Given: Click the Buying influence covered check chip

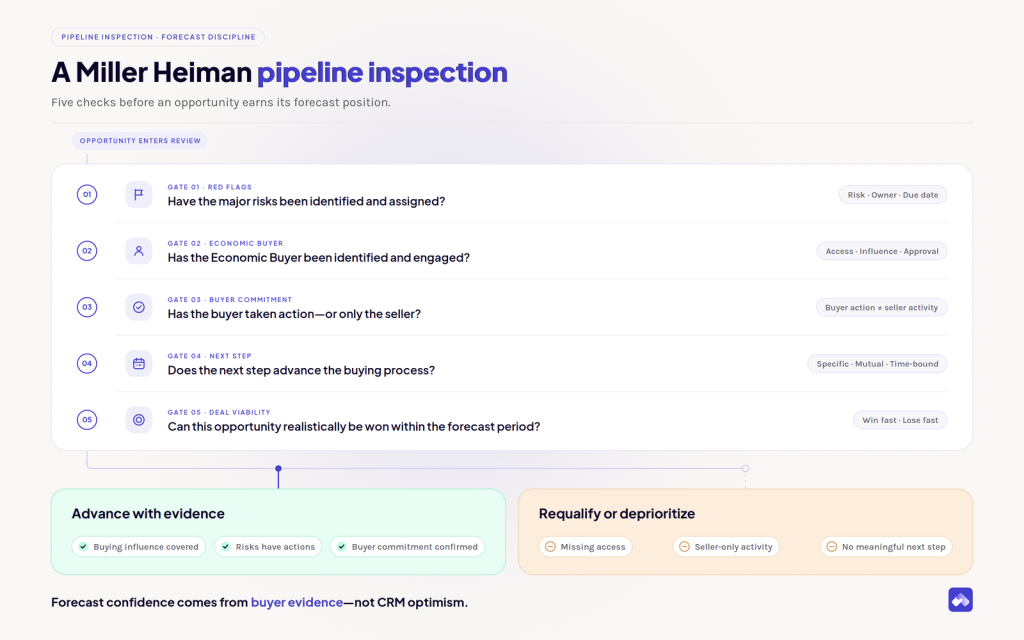Looking at the screenshot, I should (138, 547).
